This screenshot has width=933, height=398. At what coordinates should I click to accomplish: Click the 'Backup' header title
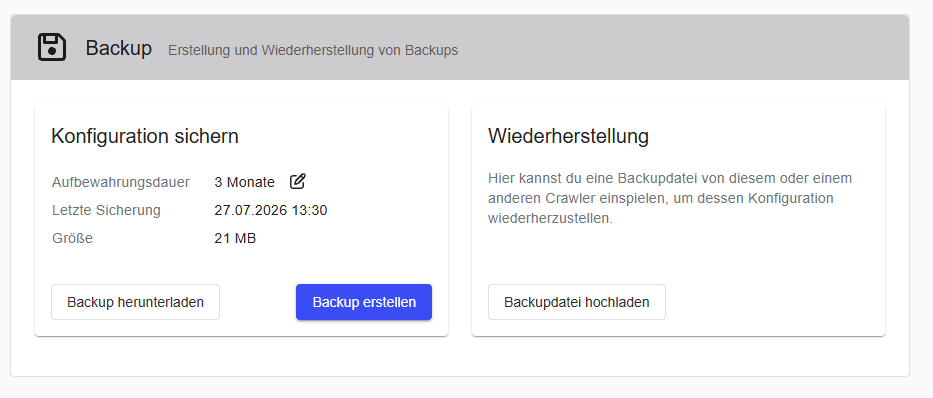(x=118, y=48)
